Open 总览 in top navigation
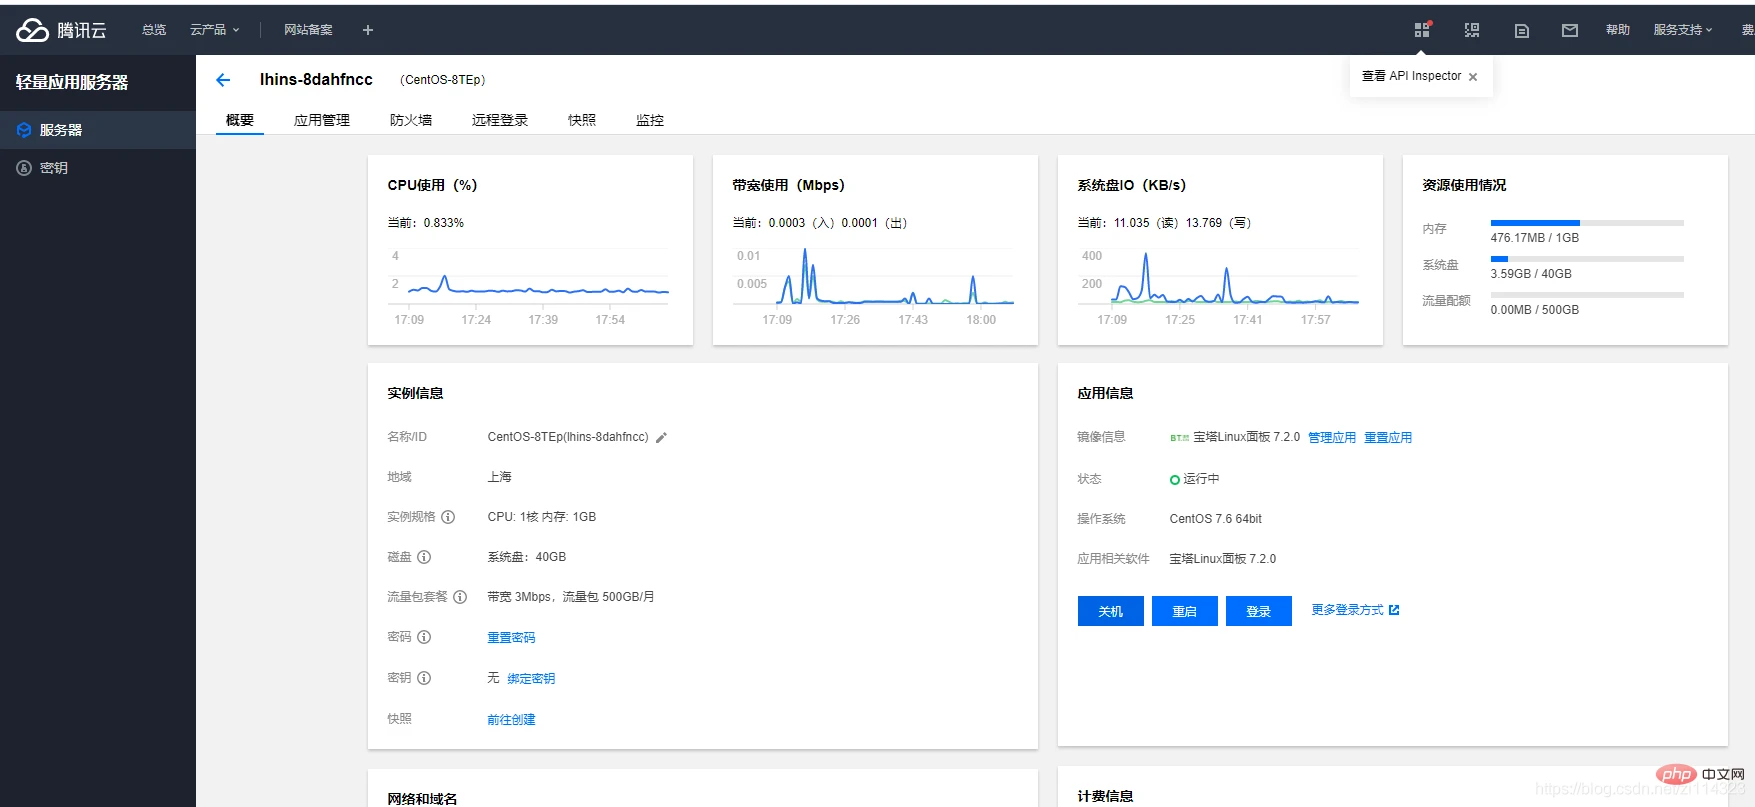Image resolution: width=1755 pixels, height=807 pixels. [x=154, y=30]
